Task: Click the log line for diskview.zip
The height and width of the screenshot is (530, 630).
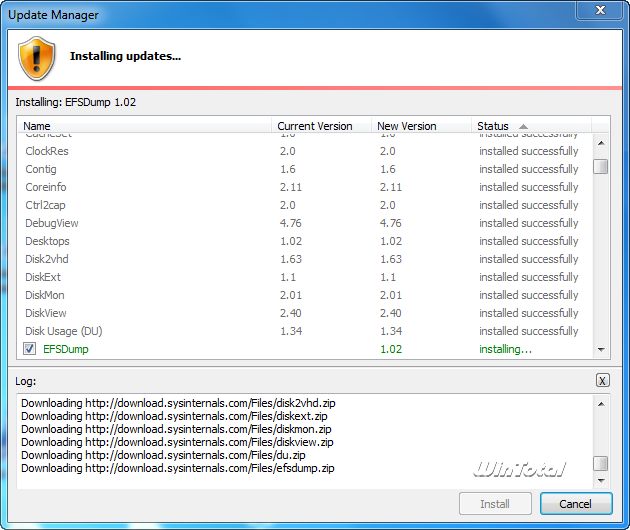Action: 177,442
